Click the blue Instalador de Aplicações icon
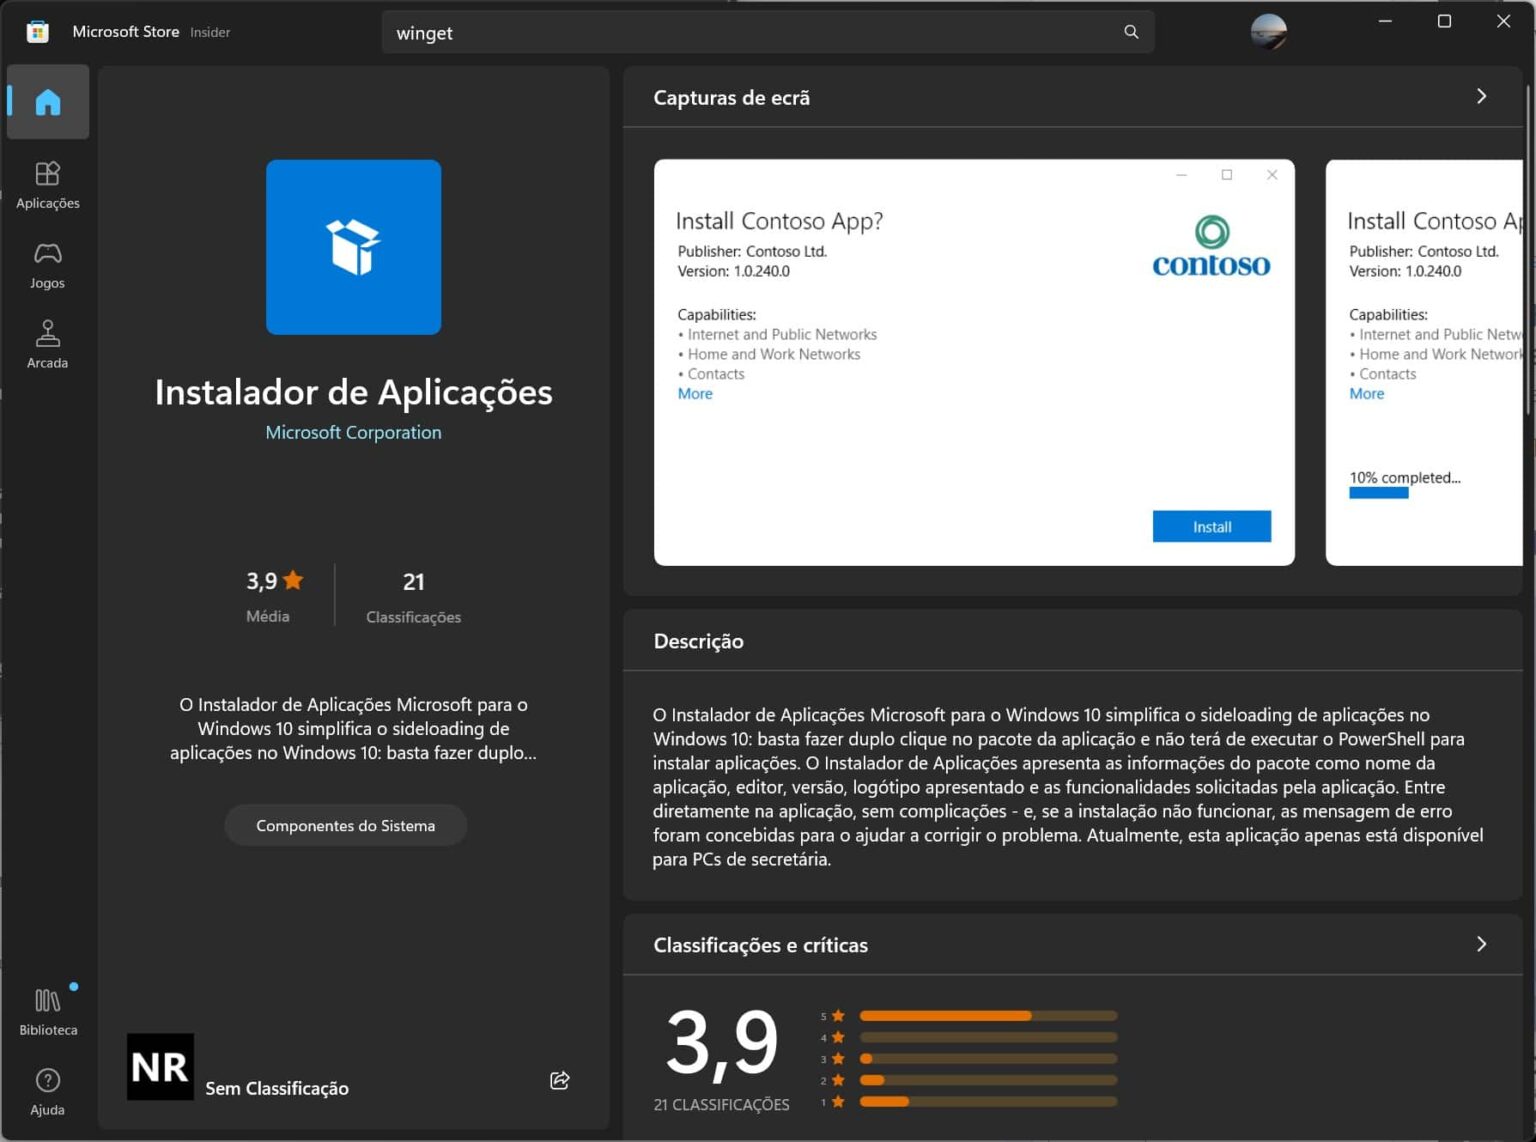1536x1142 pixels. pyautogui.click(x=353, y=247)
